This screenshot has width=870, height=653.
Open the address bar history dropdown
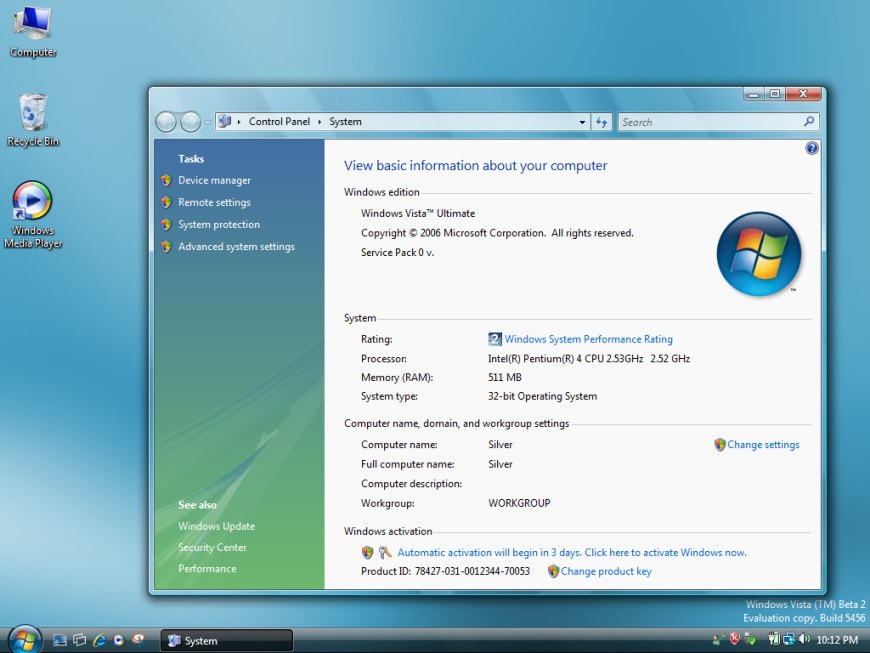[582, 122]
